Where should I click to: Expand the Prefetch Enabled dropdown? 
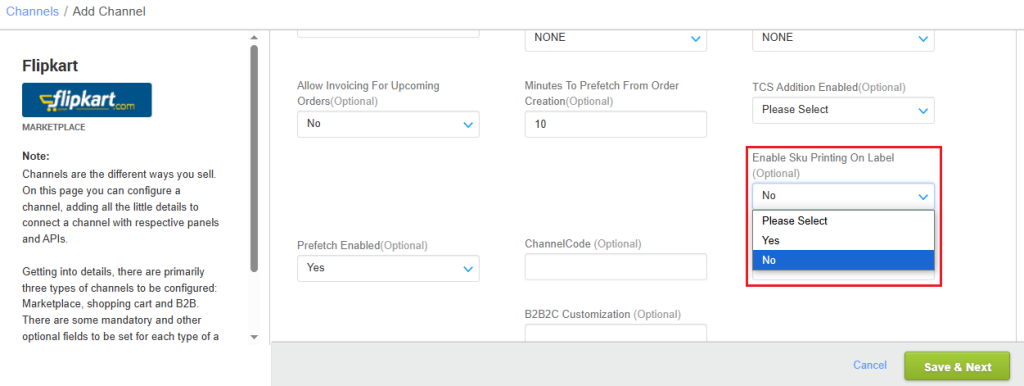coord(388,268)
